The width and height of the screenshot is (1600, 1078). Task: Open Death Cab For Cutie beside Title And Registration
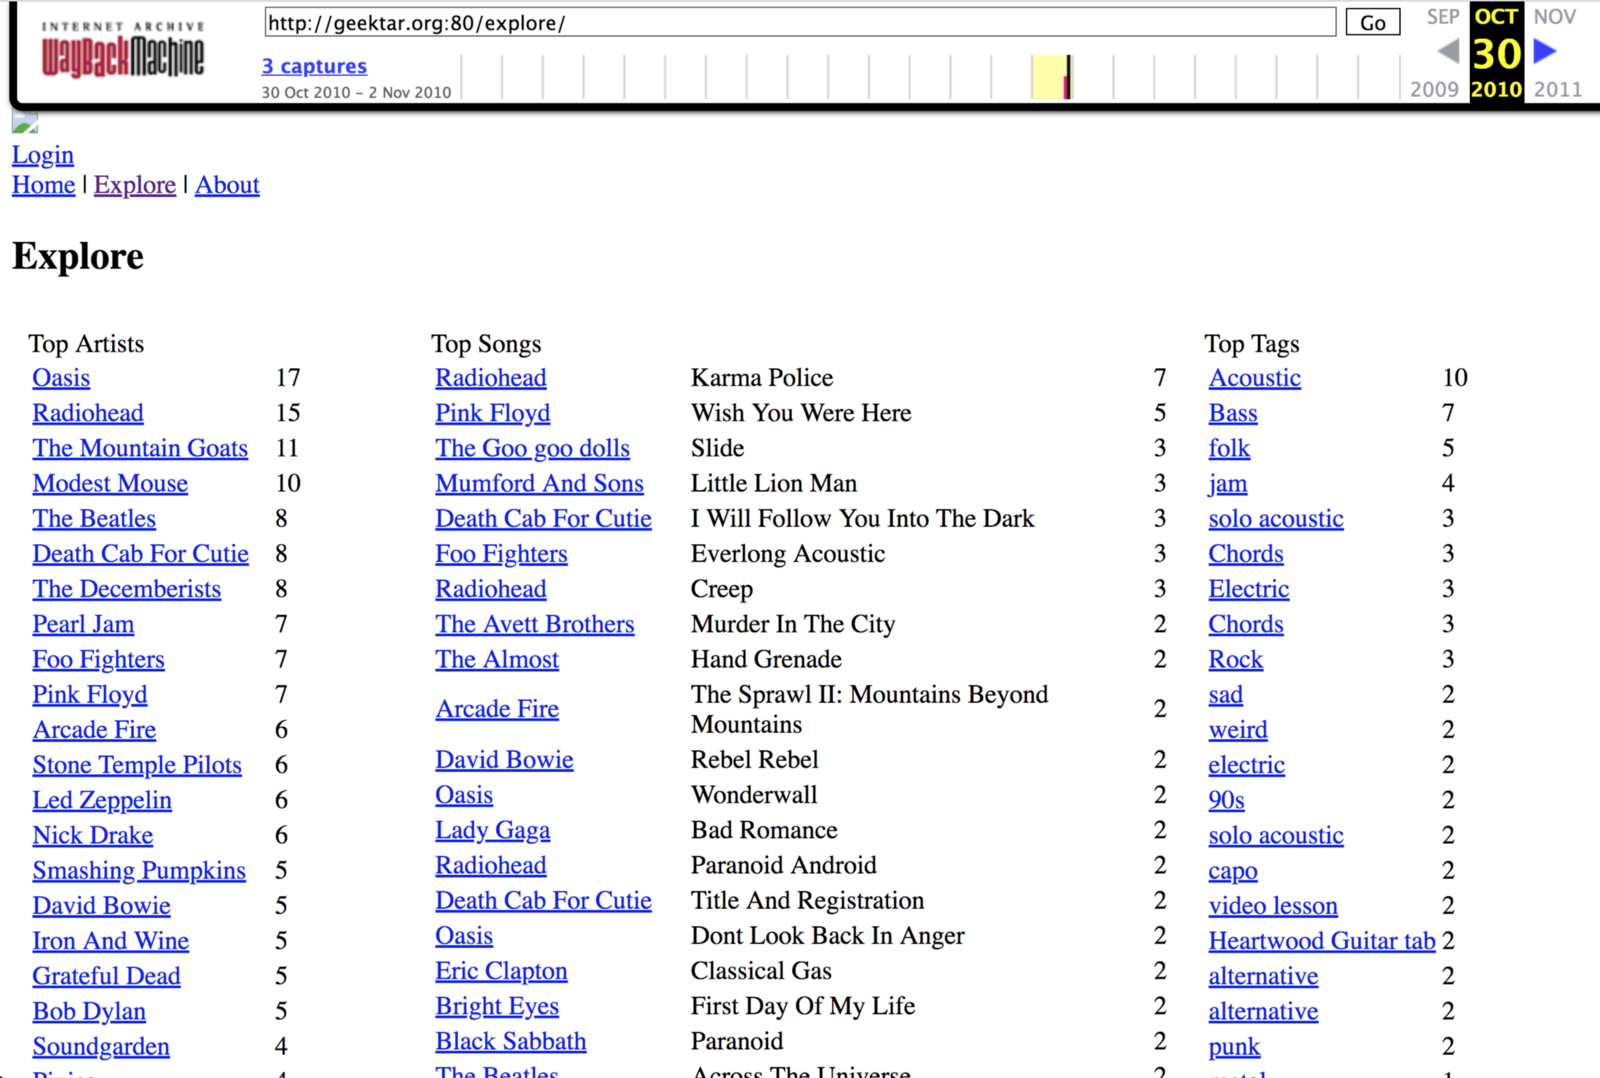(544, 900)
